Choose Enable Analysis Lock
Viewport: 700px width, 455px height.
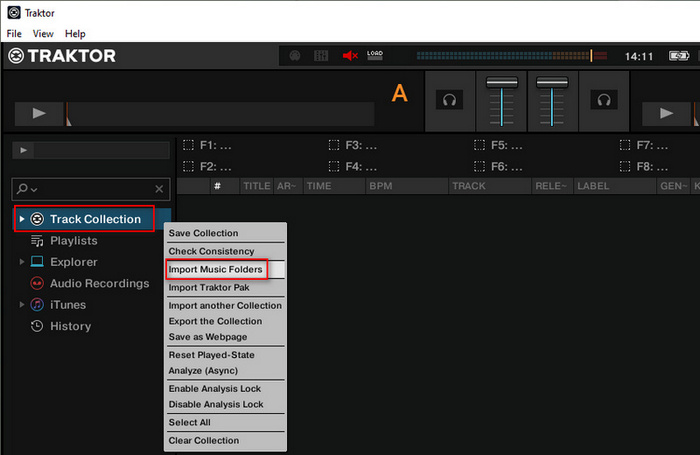click(x=225, y=389)
